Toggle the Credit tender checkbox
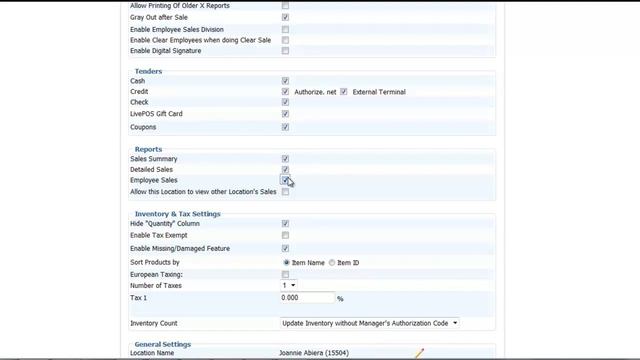This screenshot has width=640, height=360. (x=285, y=91)
